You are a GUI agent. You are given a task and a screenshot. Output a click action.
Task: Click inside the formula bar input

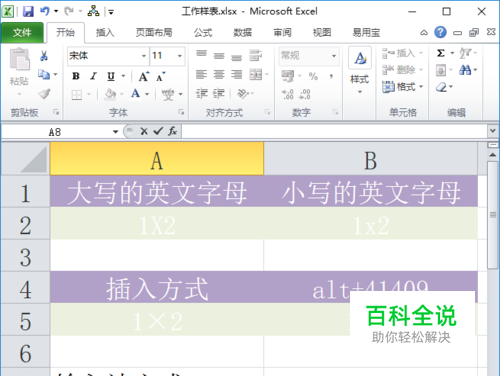[x=334, y=131]
